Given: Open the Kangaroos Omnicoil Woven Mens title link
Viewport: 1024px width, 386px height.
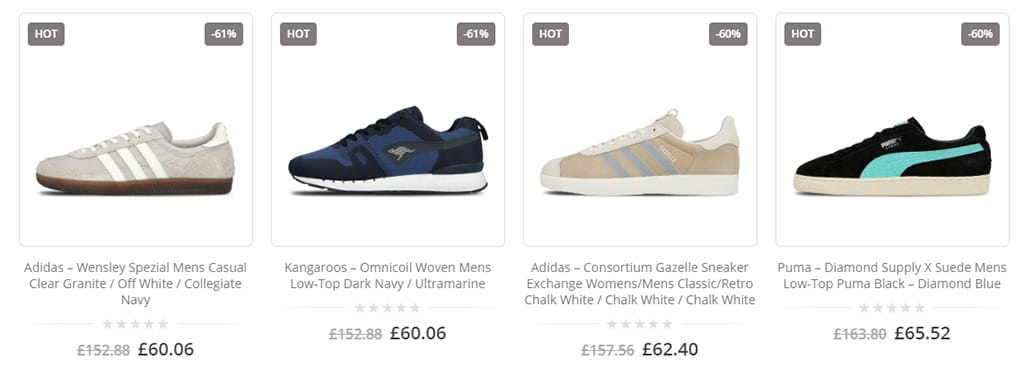Looking at the screenshot, I should click(x=388, y=276).
